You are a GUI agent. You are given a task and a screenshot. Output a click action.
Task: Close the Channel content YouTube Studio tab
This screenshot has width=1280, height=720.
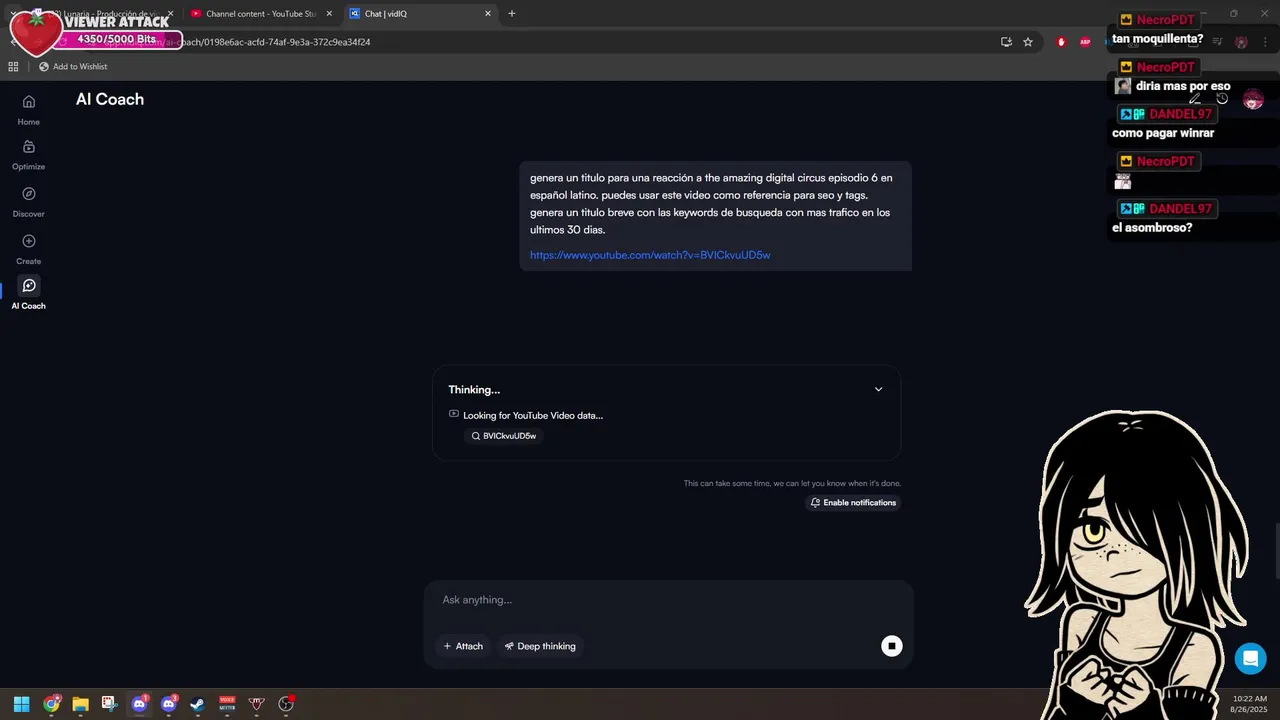[x=329, y=14]
